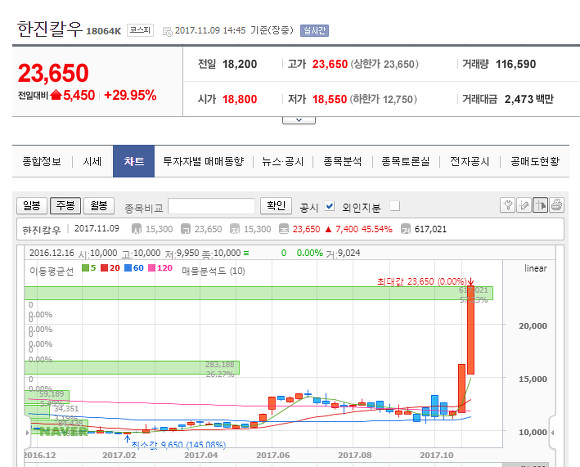This screenshot has height=467, width=580.
Task: Click the +29.95% change value
Action: (x=130, y=95)
